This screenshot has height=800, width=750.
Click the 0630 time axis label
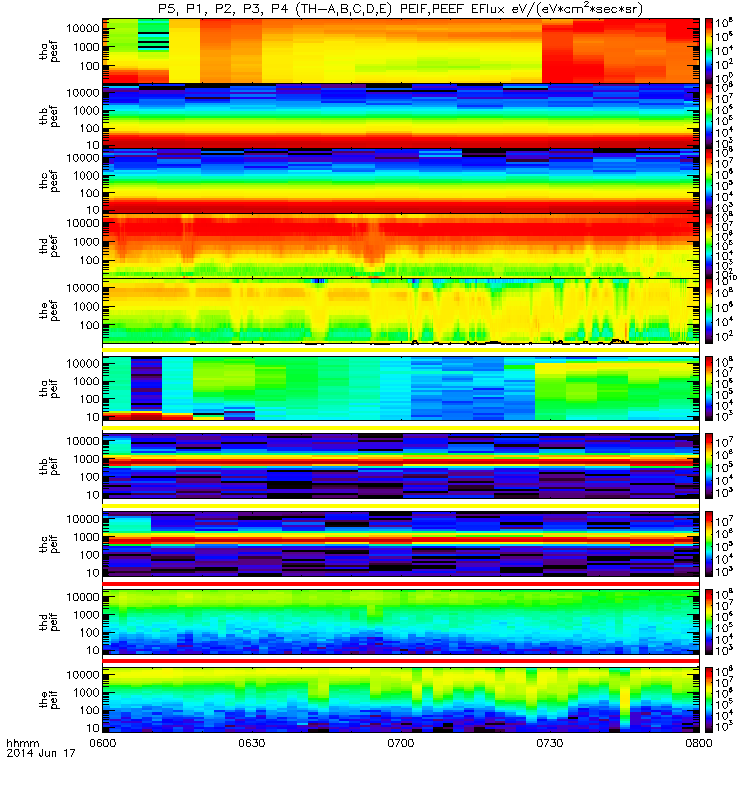252,743
